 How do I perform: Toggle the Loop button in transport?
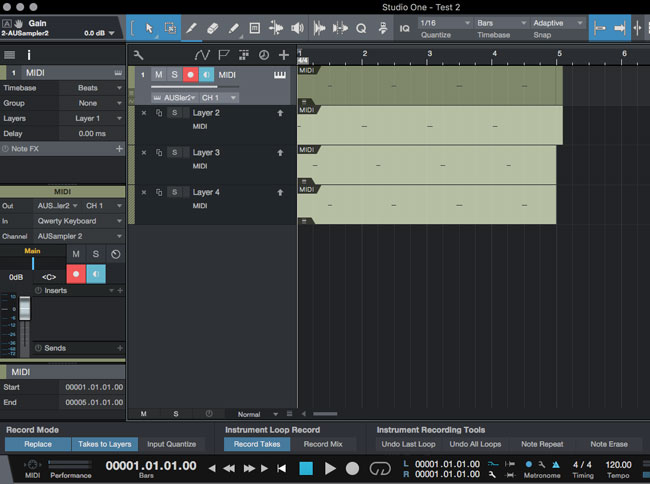tap(379, 467)
